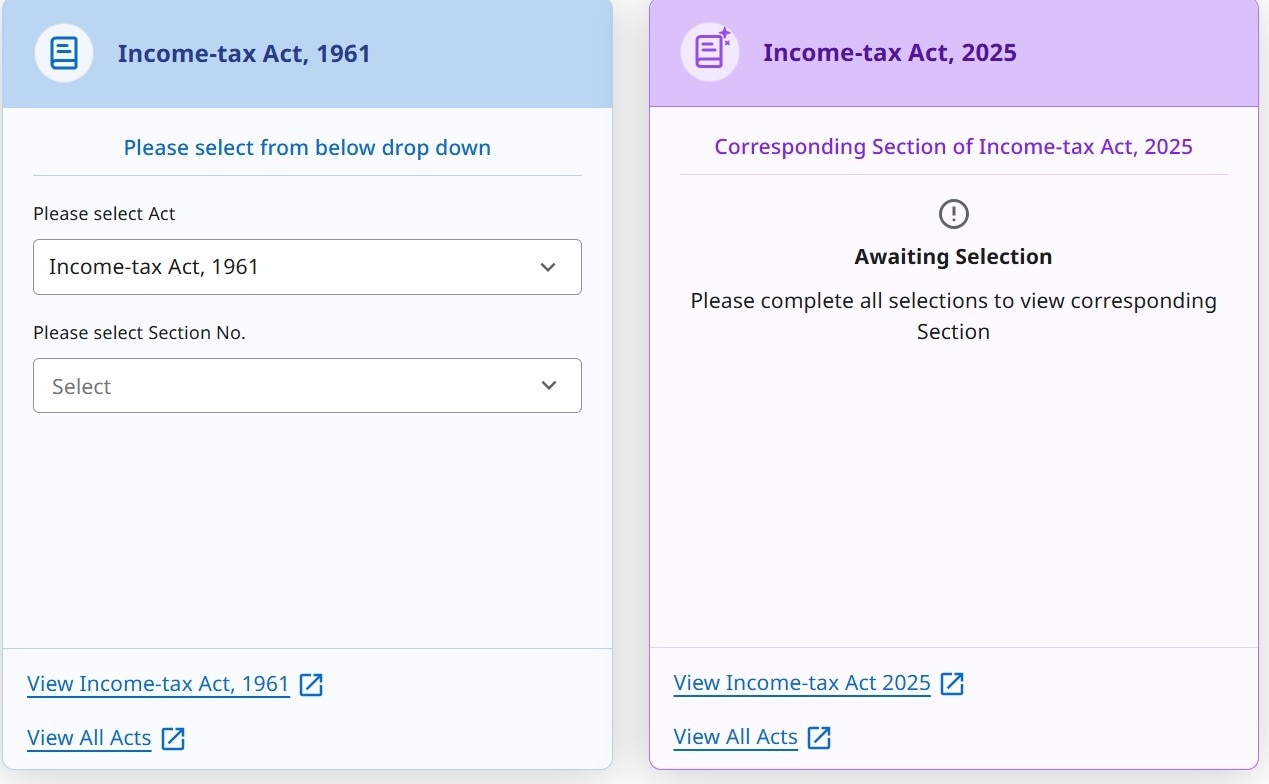Click the Income-tax Act, 1961 panel title
Image resolution: width=1269 pixels, height=784 pixels.
(x=244, y=53)
